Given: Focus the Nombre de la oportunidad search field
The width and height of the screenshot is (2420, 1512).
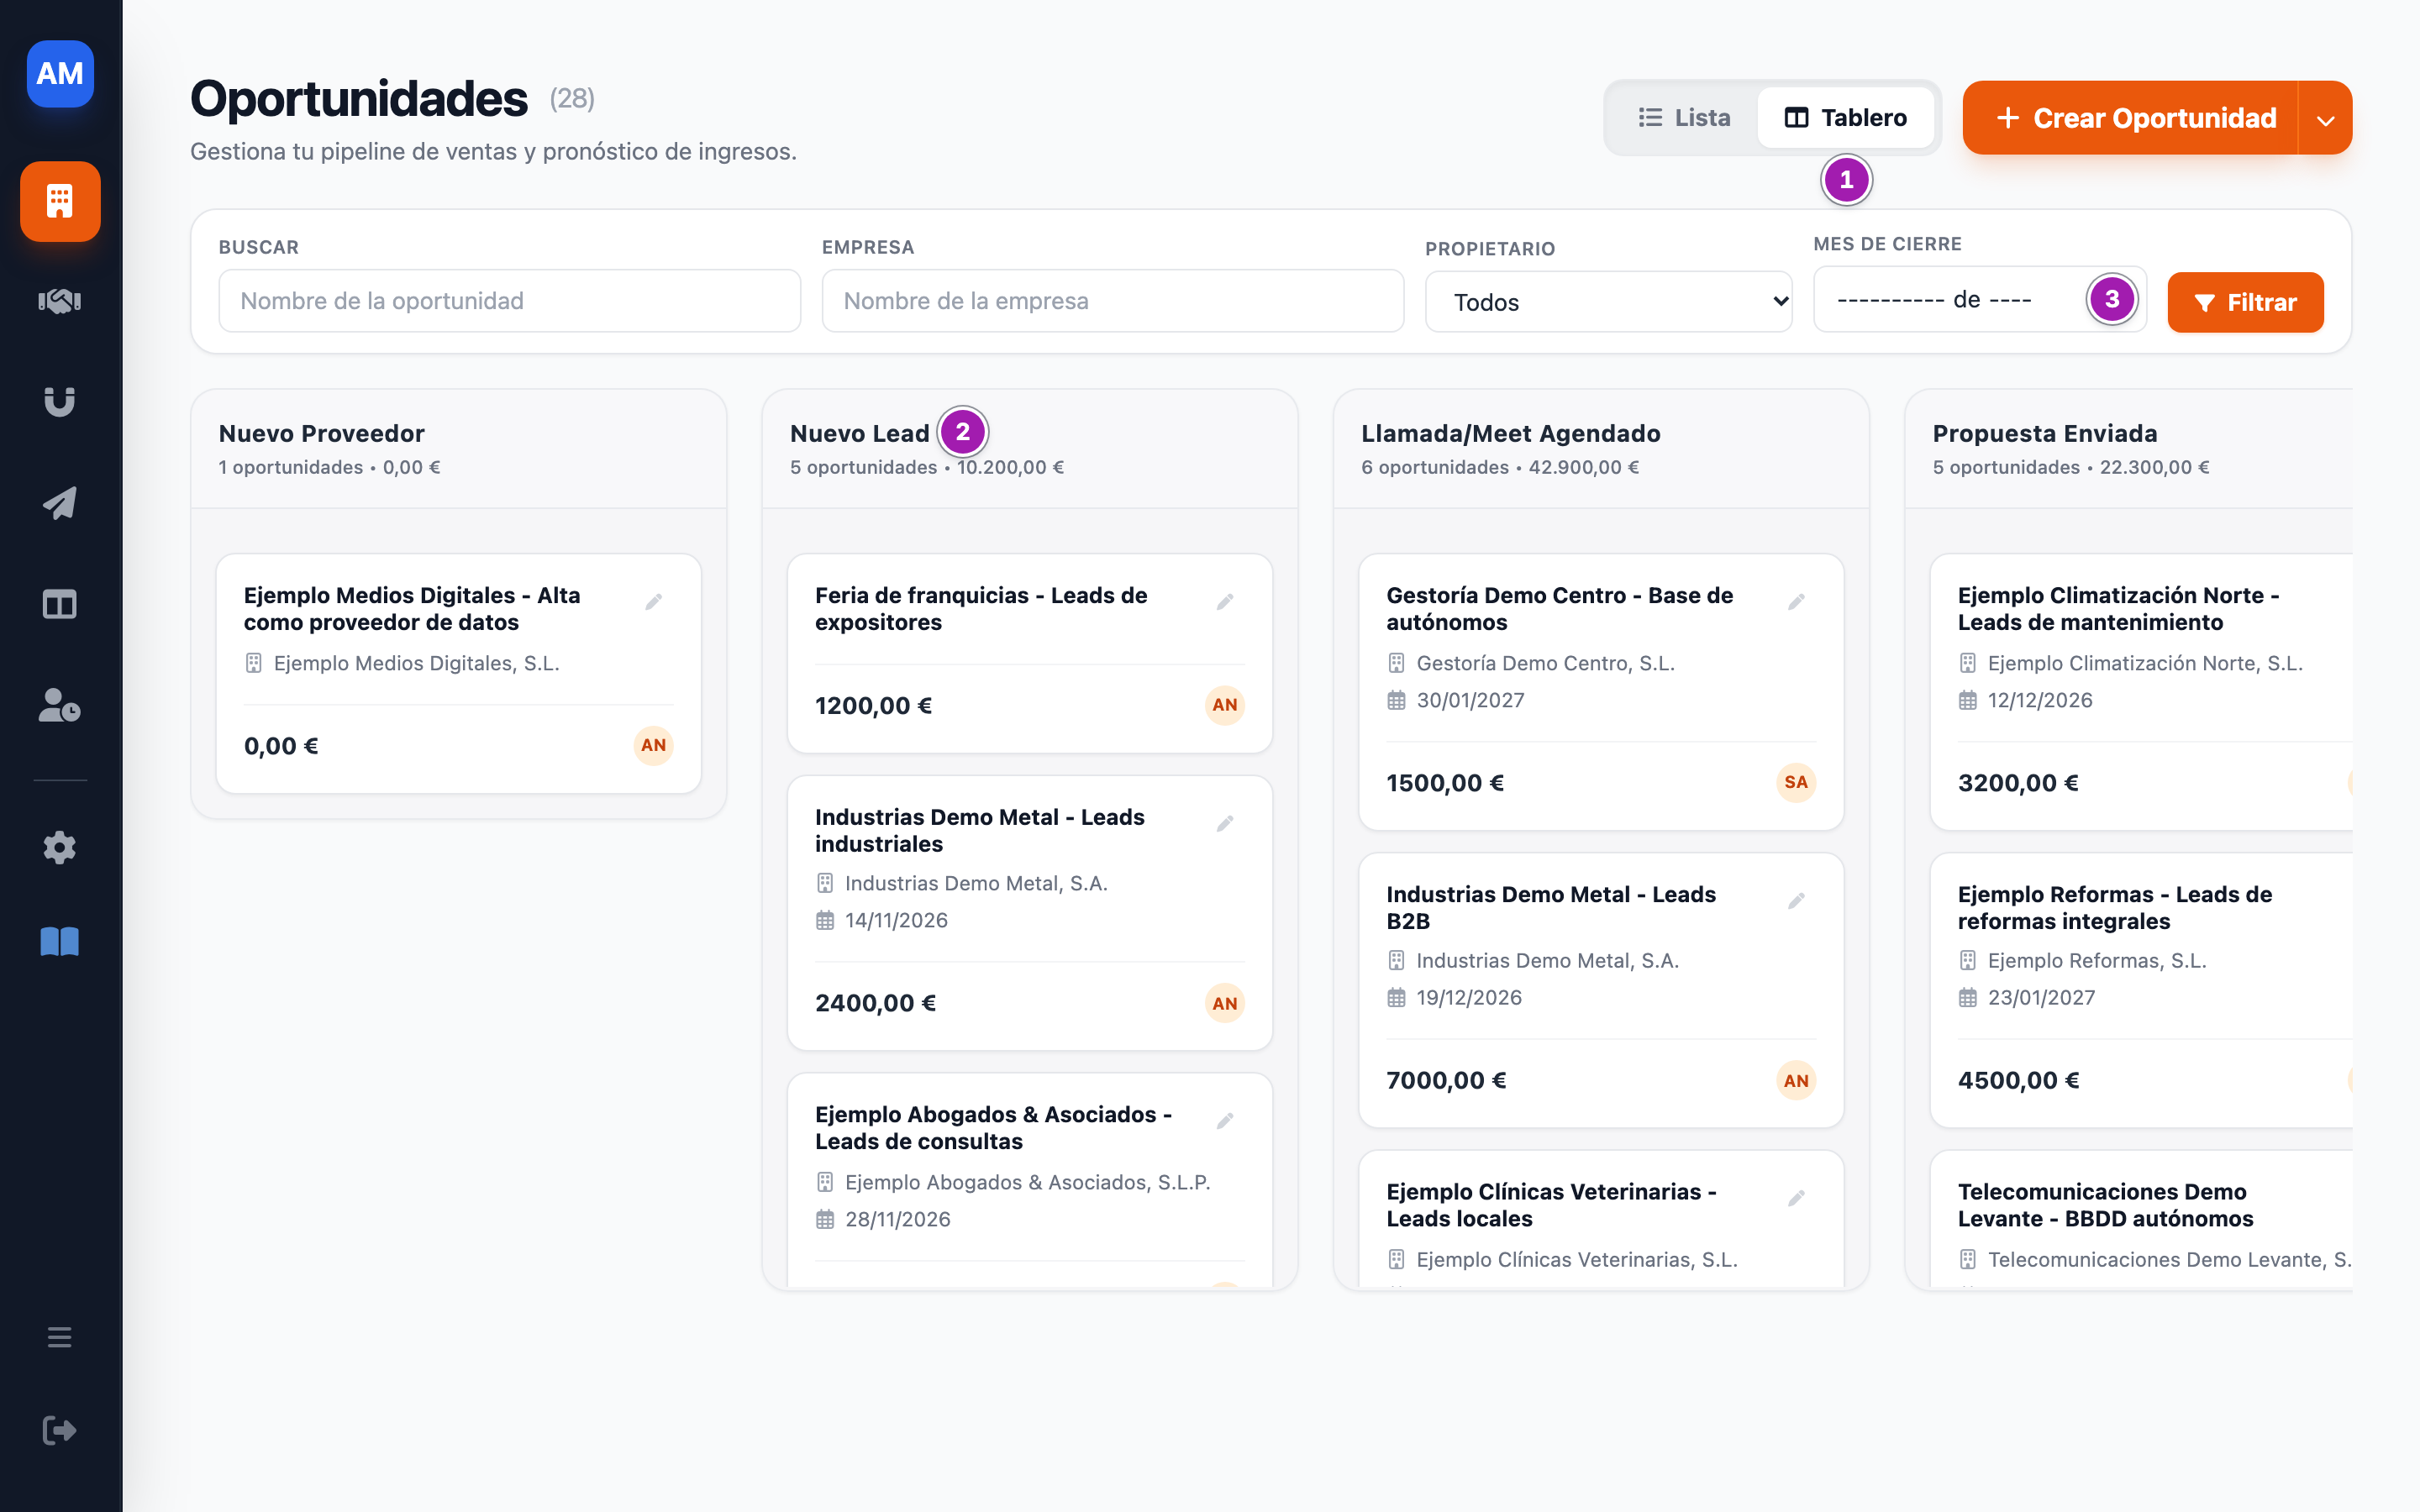Looking at the screenshot, I should click(x=509, y=301).
